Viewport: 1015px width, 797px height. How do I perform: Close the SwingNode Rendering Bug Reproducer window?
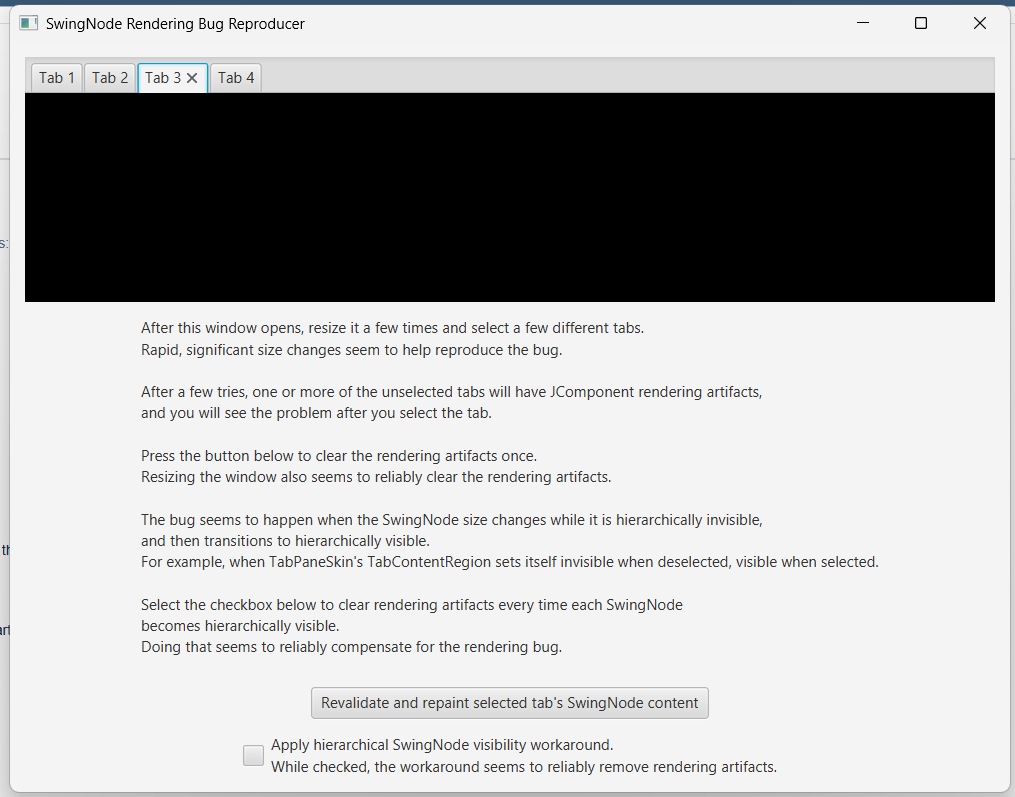979,23
